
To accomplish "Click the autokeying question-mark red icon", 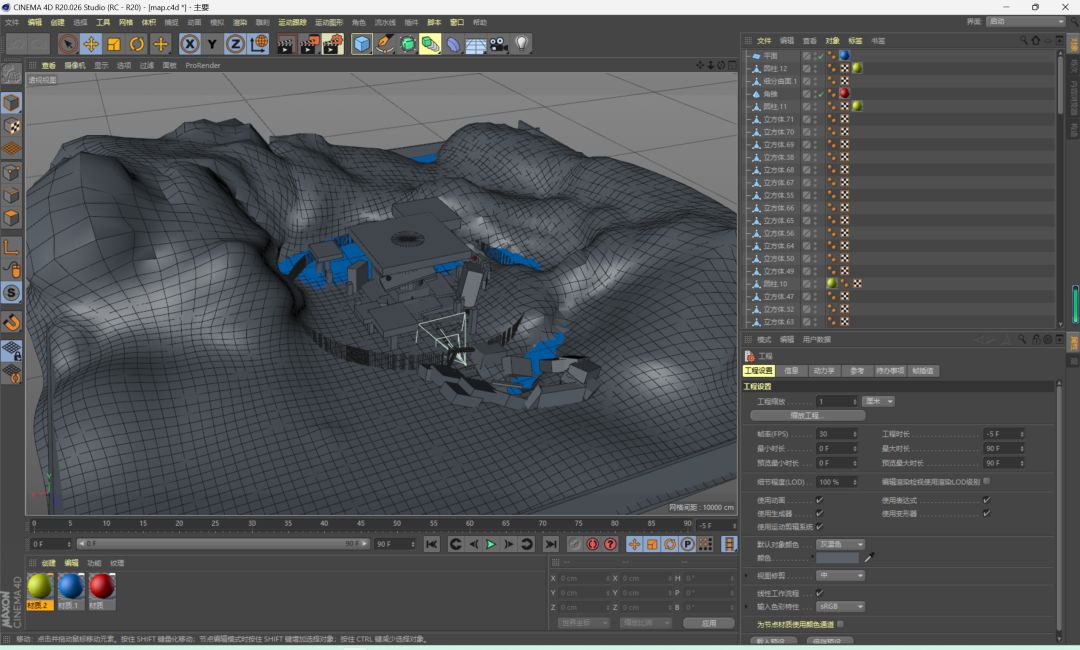I will coord(610,544).
